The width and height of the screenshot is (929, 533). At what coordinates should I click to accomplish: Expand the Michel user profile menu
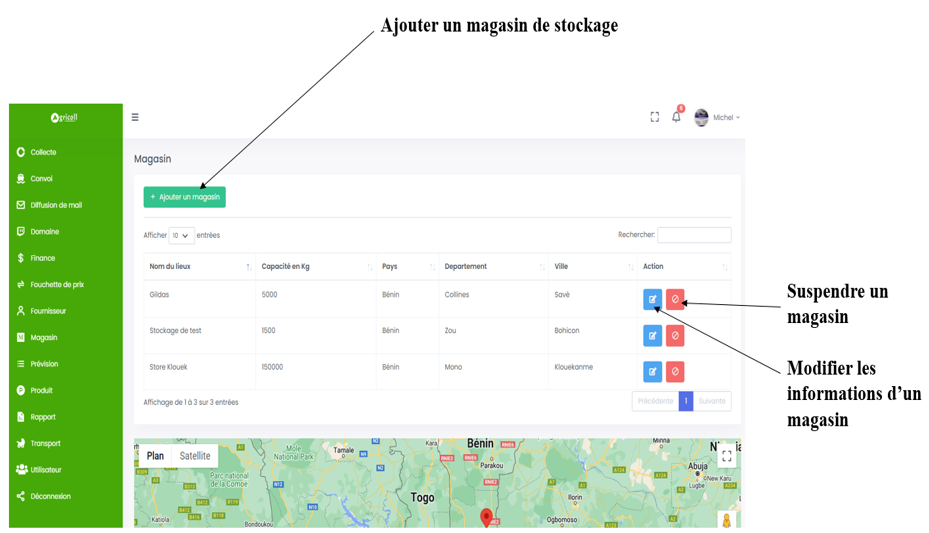point(718,118)
